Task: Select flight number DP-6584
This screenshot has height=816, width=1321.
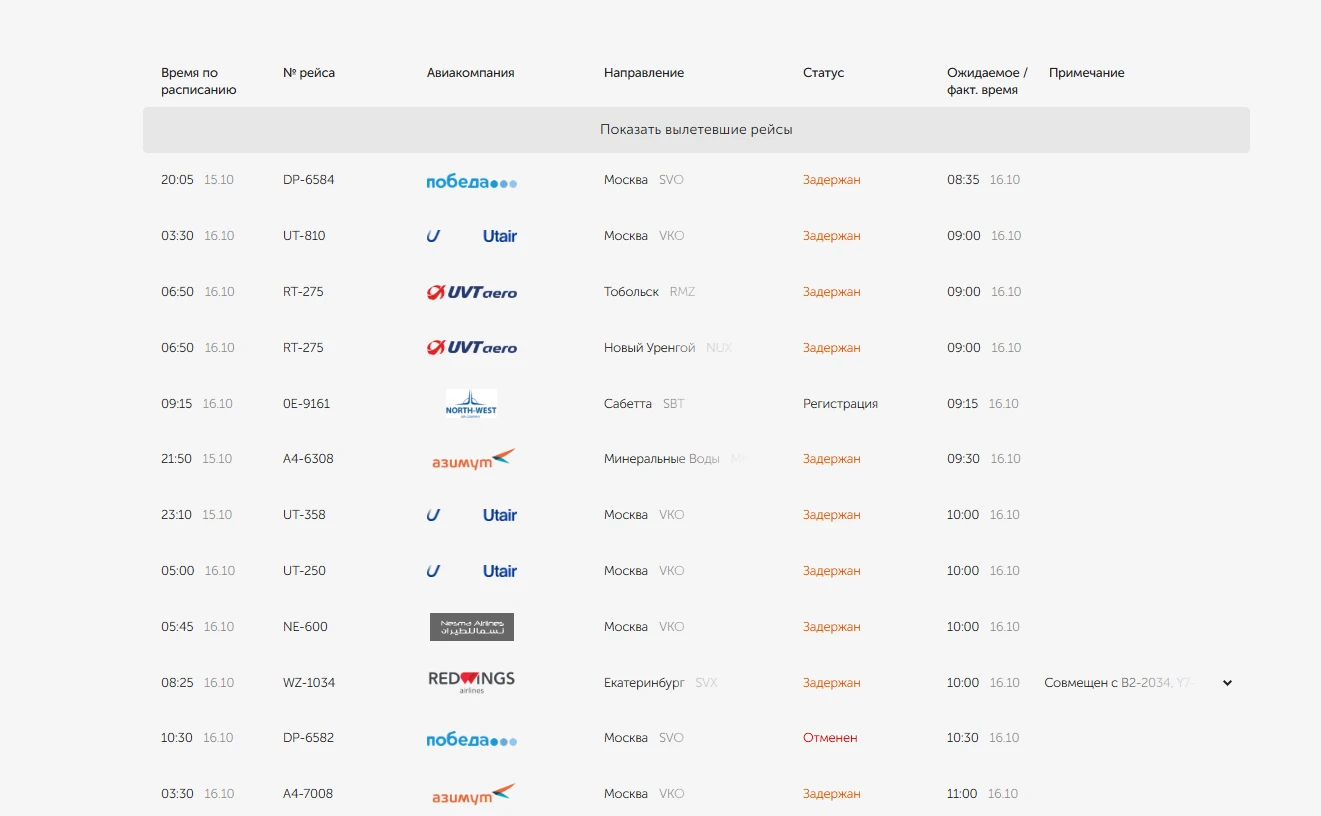Action: coord(309,180)
